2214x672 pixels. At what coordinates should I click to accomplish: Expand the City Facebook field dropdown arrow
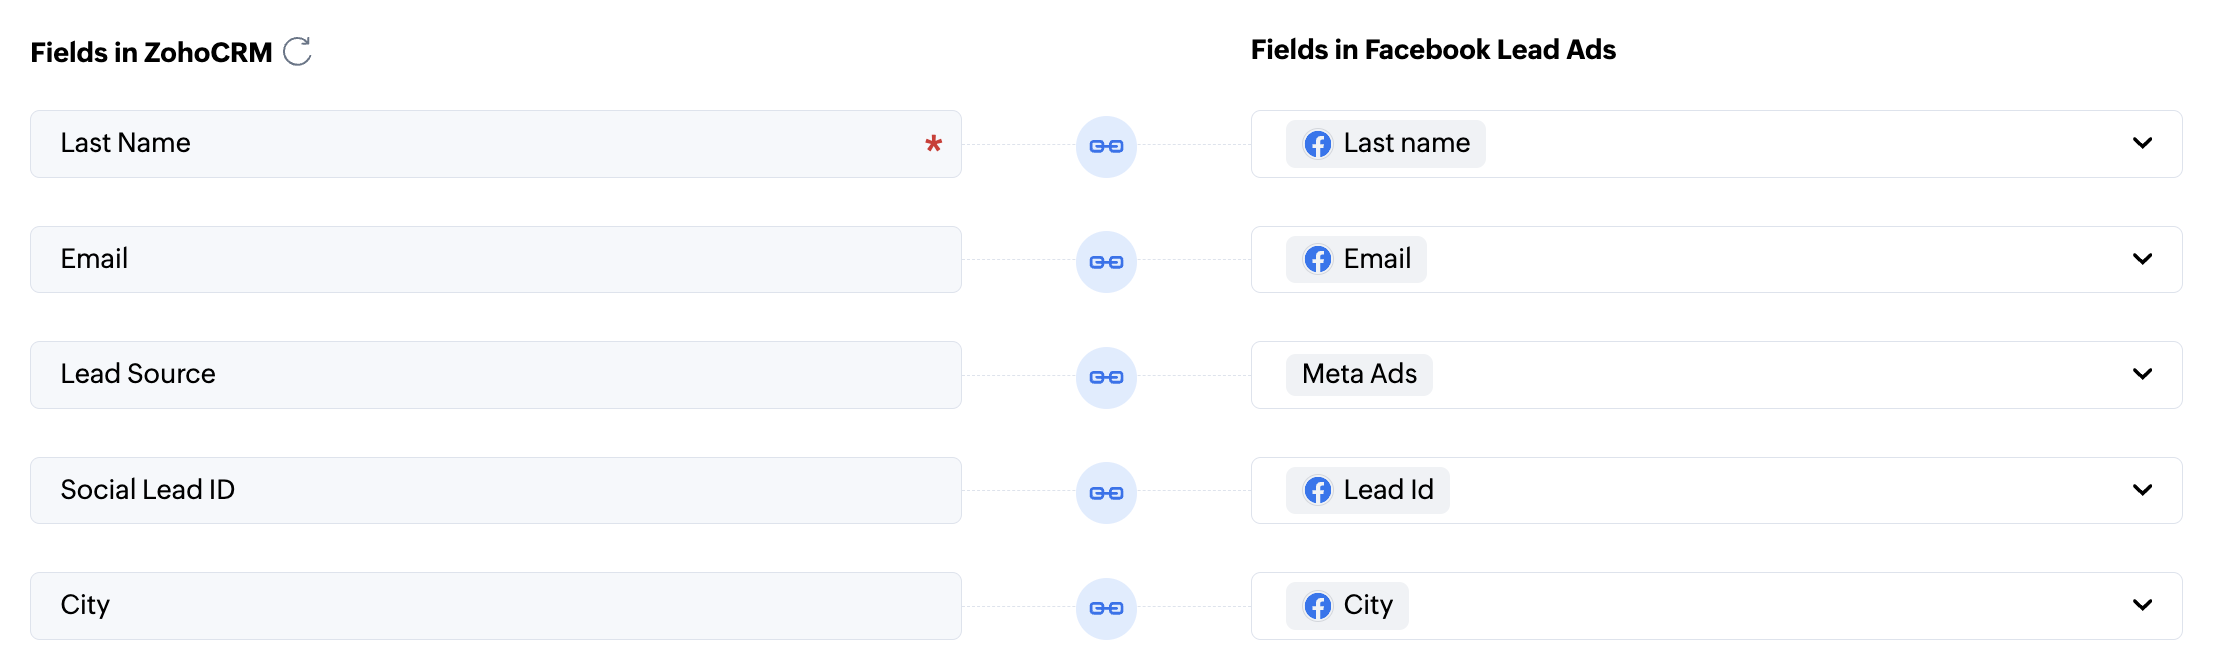tap(2142, 605)
